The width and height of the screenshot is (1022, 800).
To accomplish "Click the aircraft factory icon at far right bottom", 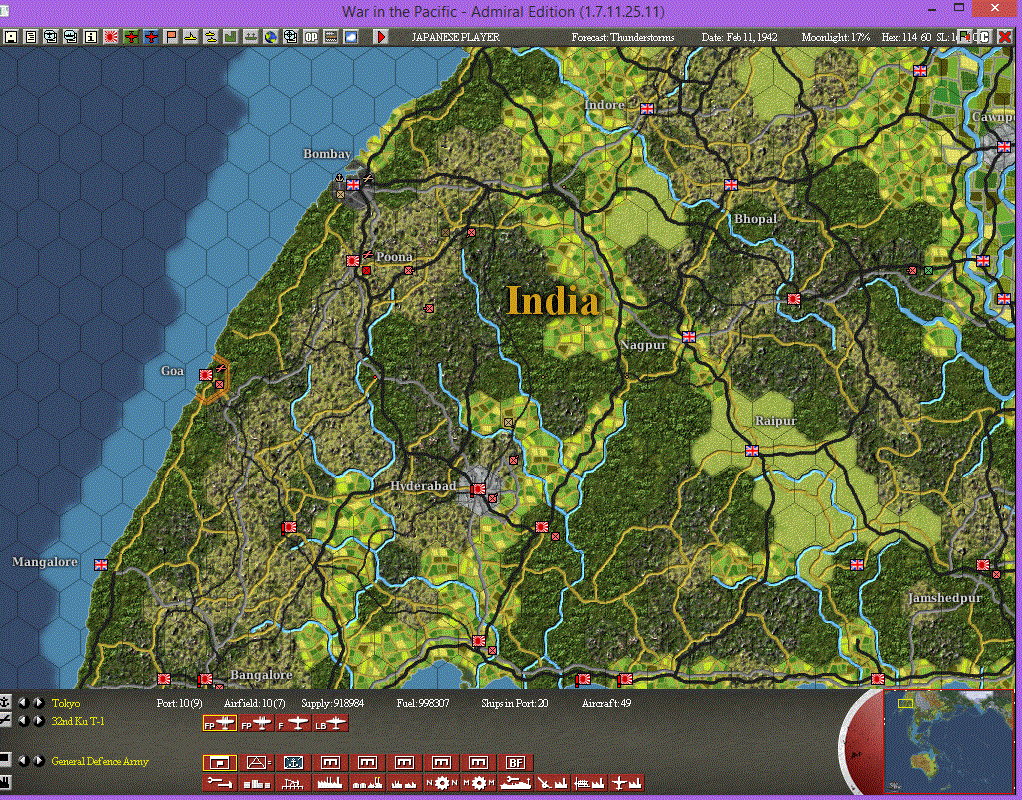I will click(x=627, y=782).
